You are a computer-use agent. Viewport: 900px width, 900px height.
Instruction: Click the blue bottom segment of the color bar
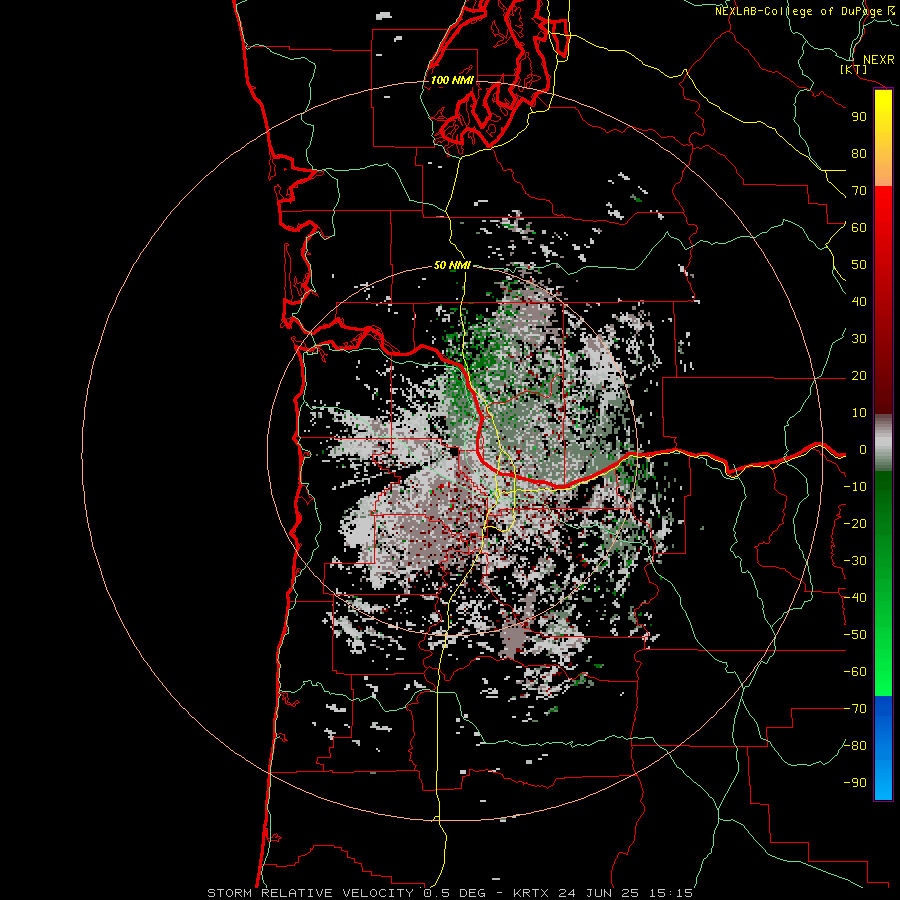tap(883, 747)
